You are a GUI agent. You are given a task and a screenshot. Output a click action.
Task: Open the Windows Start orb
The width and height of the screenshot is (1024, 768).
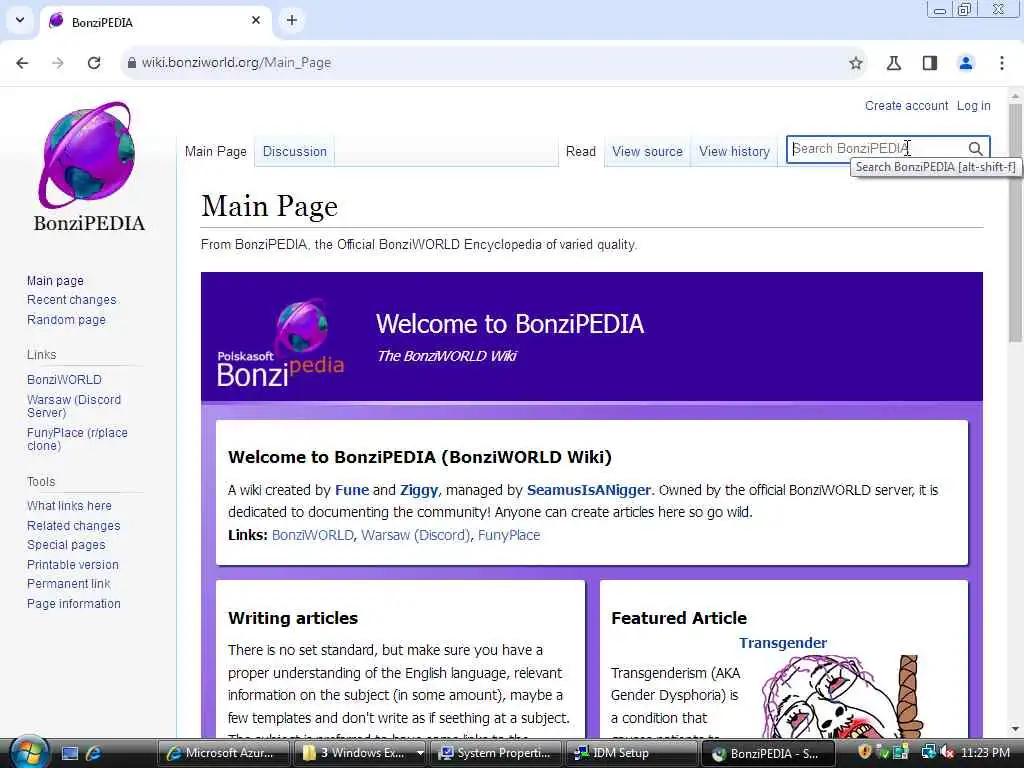(29, 752)
